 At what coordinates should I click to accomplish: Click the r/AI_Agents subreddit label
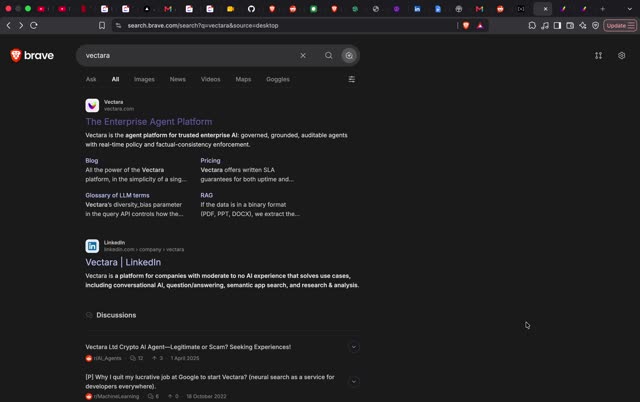click(x=107, y=358)
